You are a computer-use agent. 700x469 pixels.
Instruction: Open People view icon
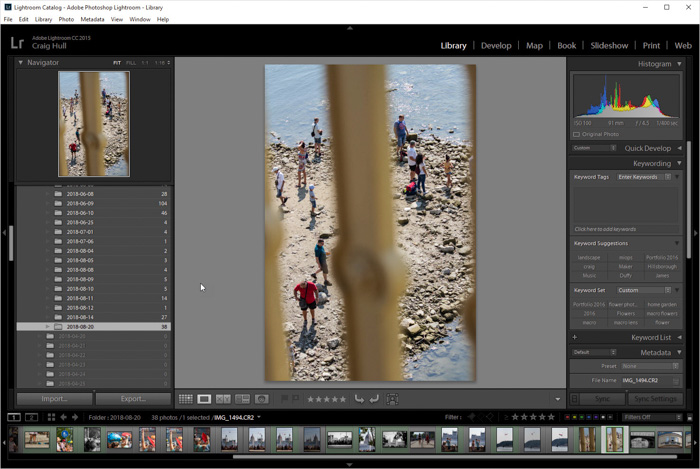pos(262,399)
